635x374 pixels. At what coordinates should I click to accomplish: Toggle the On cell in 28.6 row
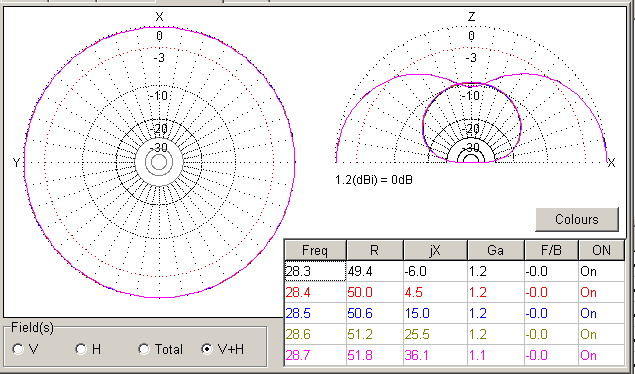pyautogui.click(x=601, y=334)
